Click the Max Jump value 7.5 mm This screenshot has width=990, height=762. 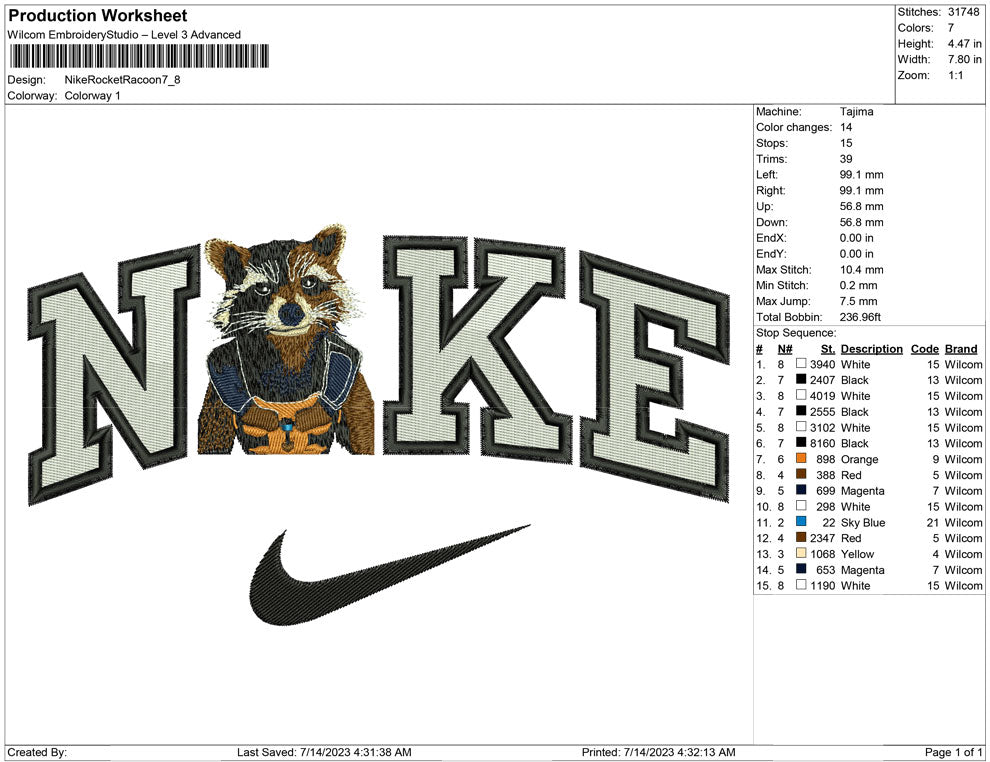pos(859,301)
